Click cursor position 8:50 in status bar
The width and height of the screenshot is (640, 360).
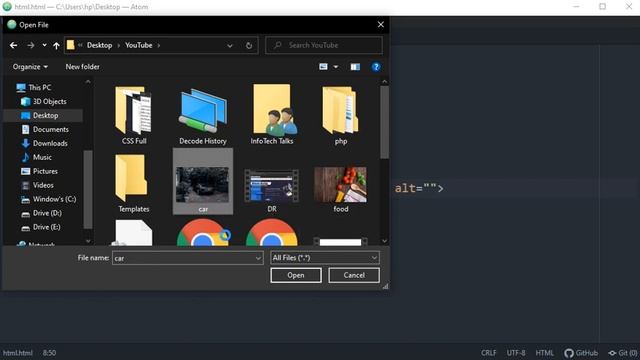49,353
